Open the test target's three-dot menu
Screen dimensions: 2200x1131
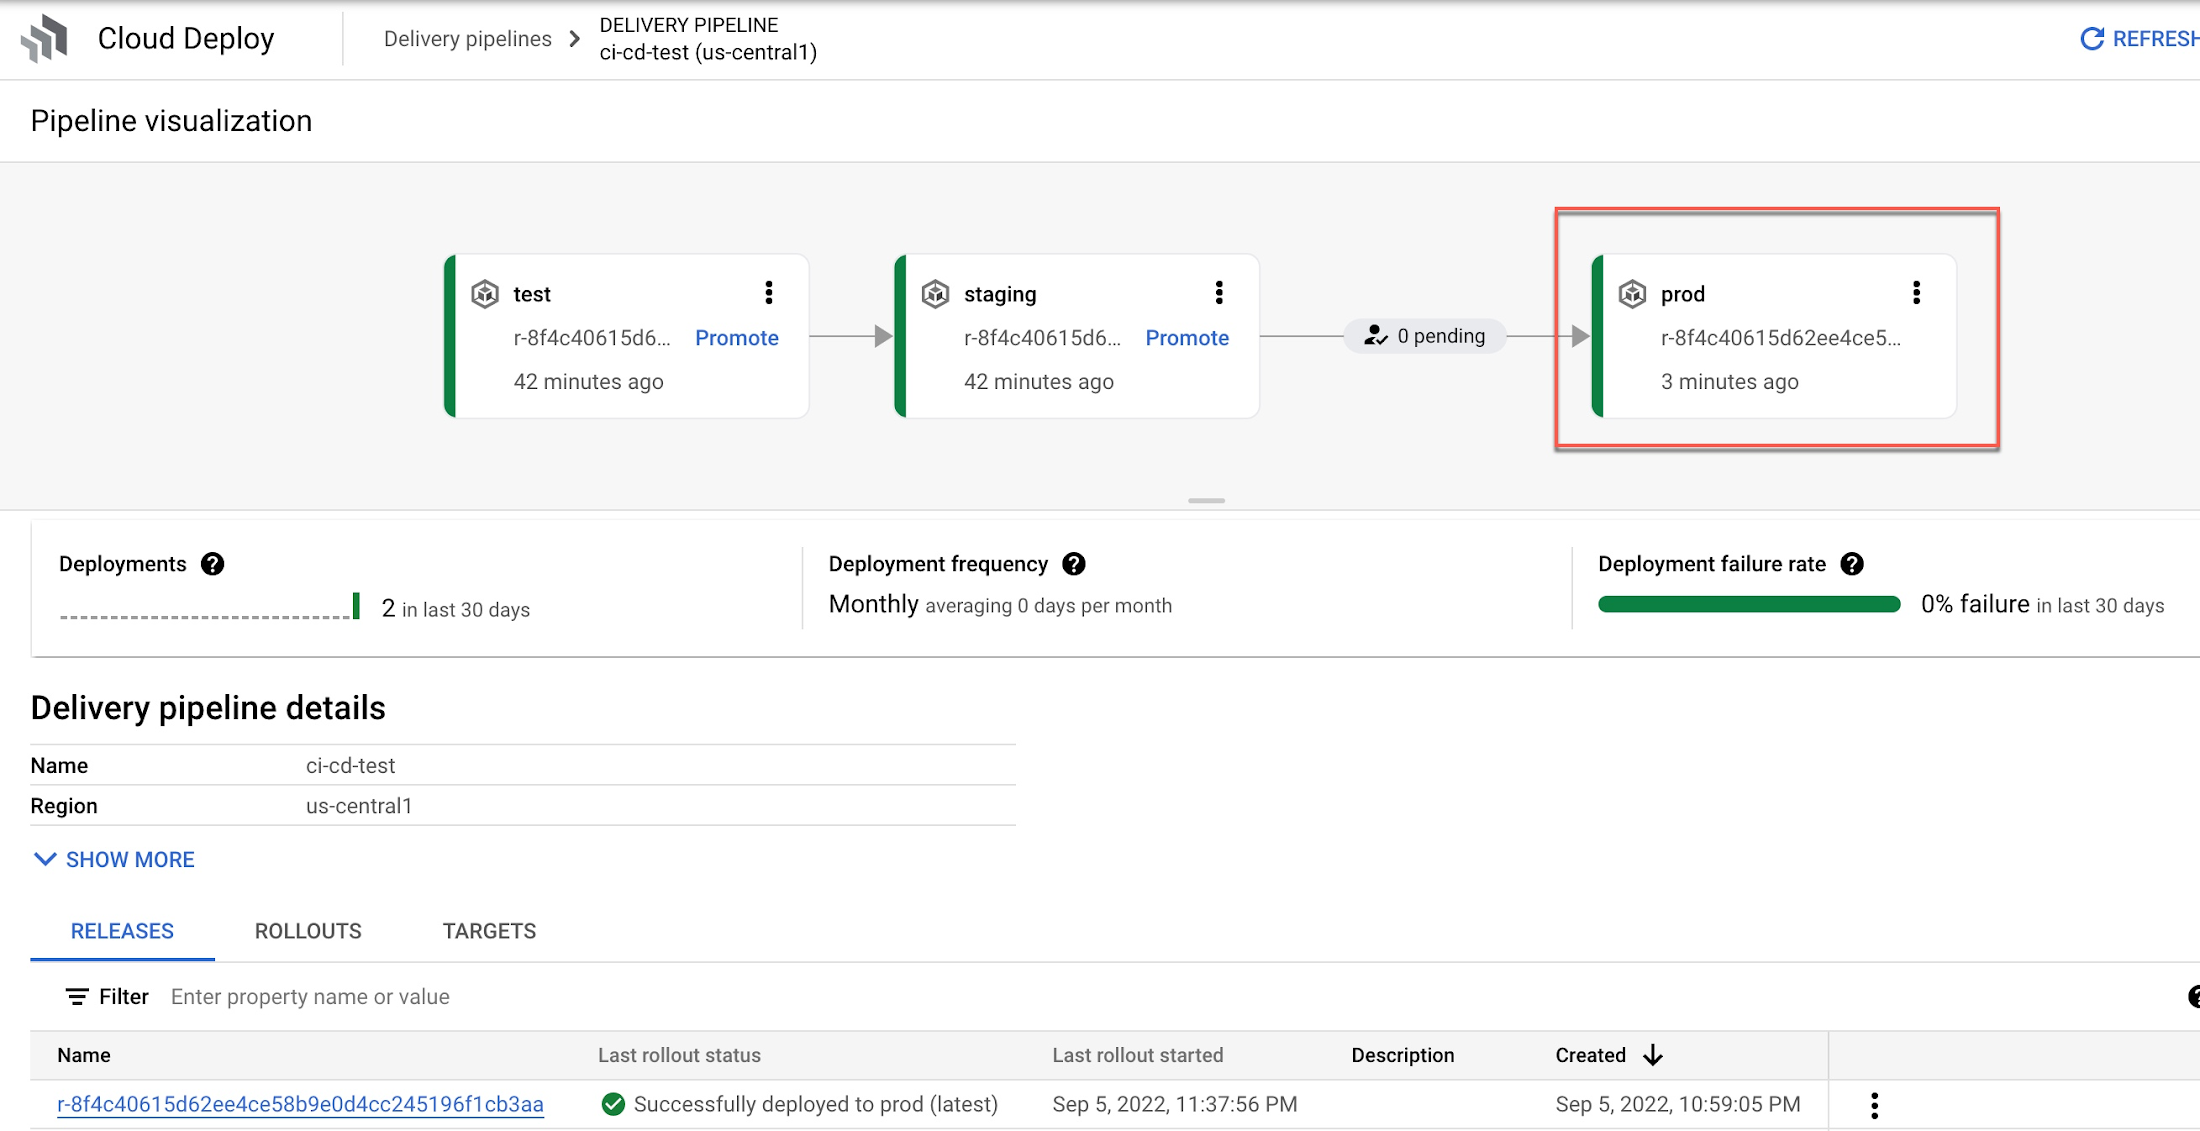(769, 293)
